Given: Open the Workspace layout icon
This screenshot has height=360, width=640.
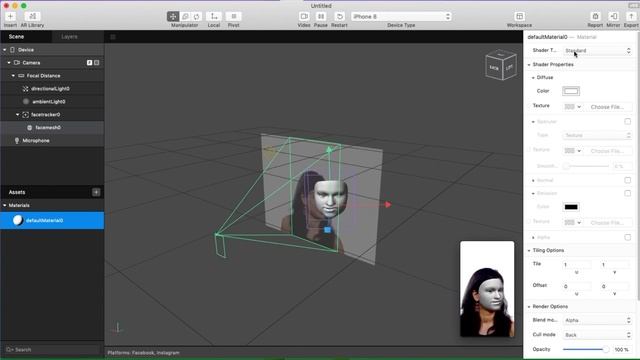Looking at the screenshot, I should pyautogui.click(x=519, y=16).
